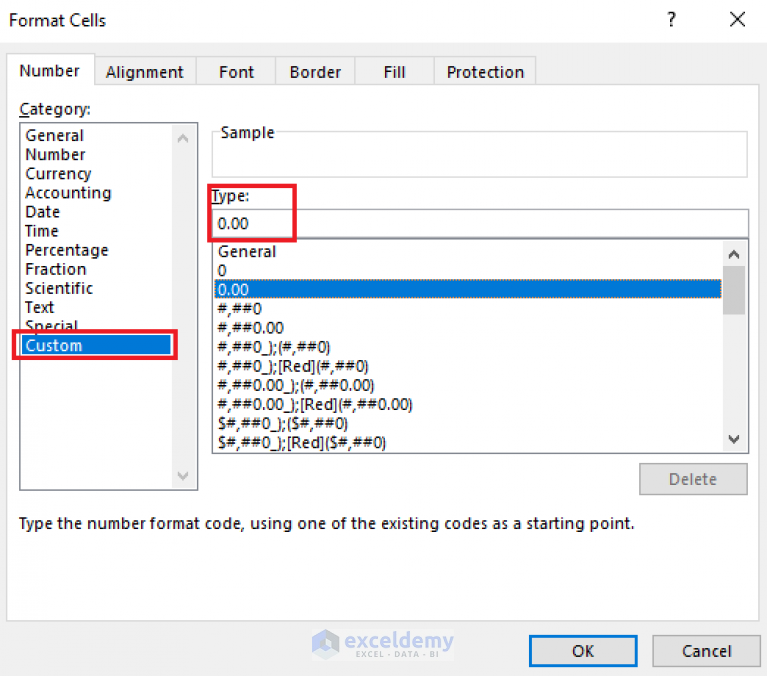Confirm with the OK button
Image resolution: width=767 pixels, height=676 pixels.
click(x=583, y=651)
